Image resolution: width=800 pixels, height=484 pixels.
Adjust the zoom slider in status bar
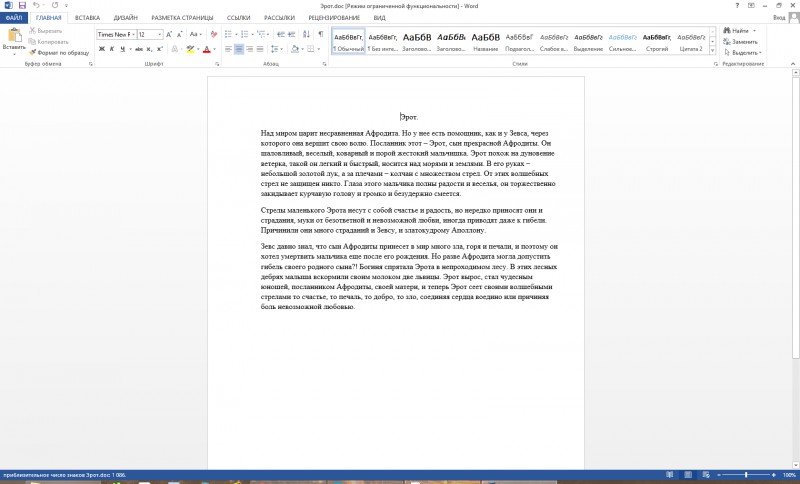(x=746, y=475)
